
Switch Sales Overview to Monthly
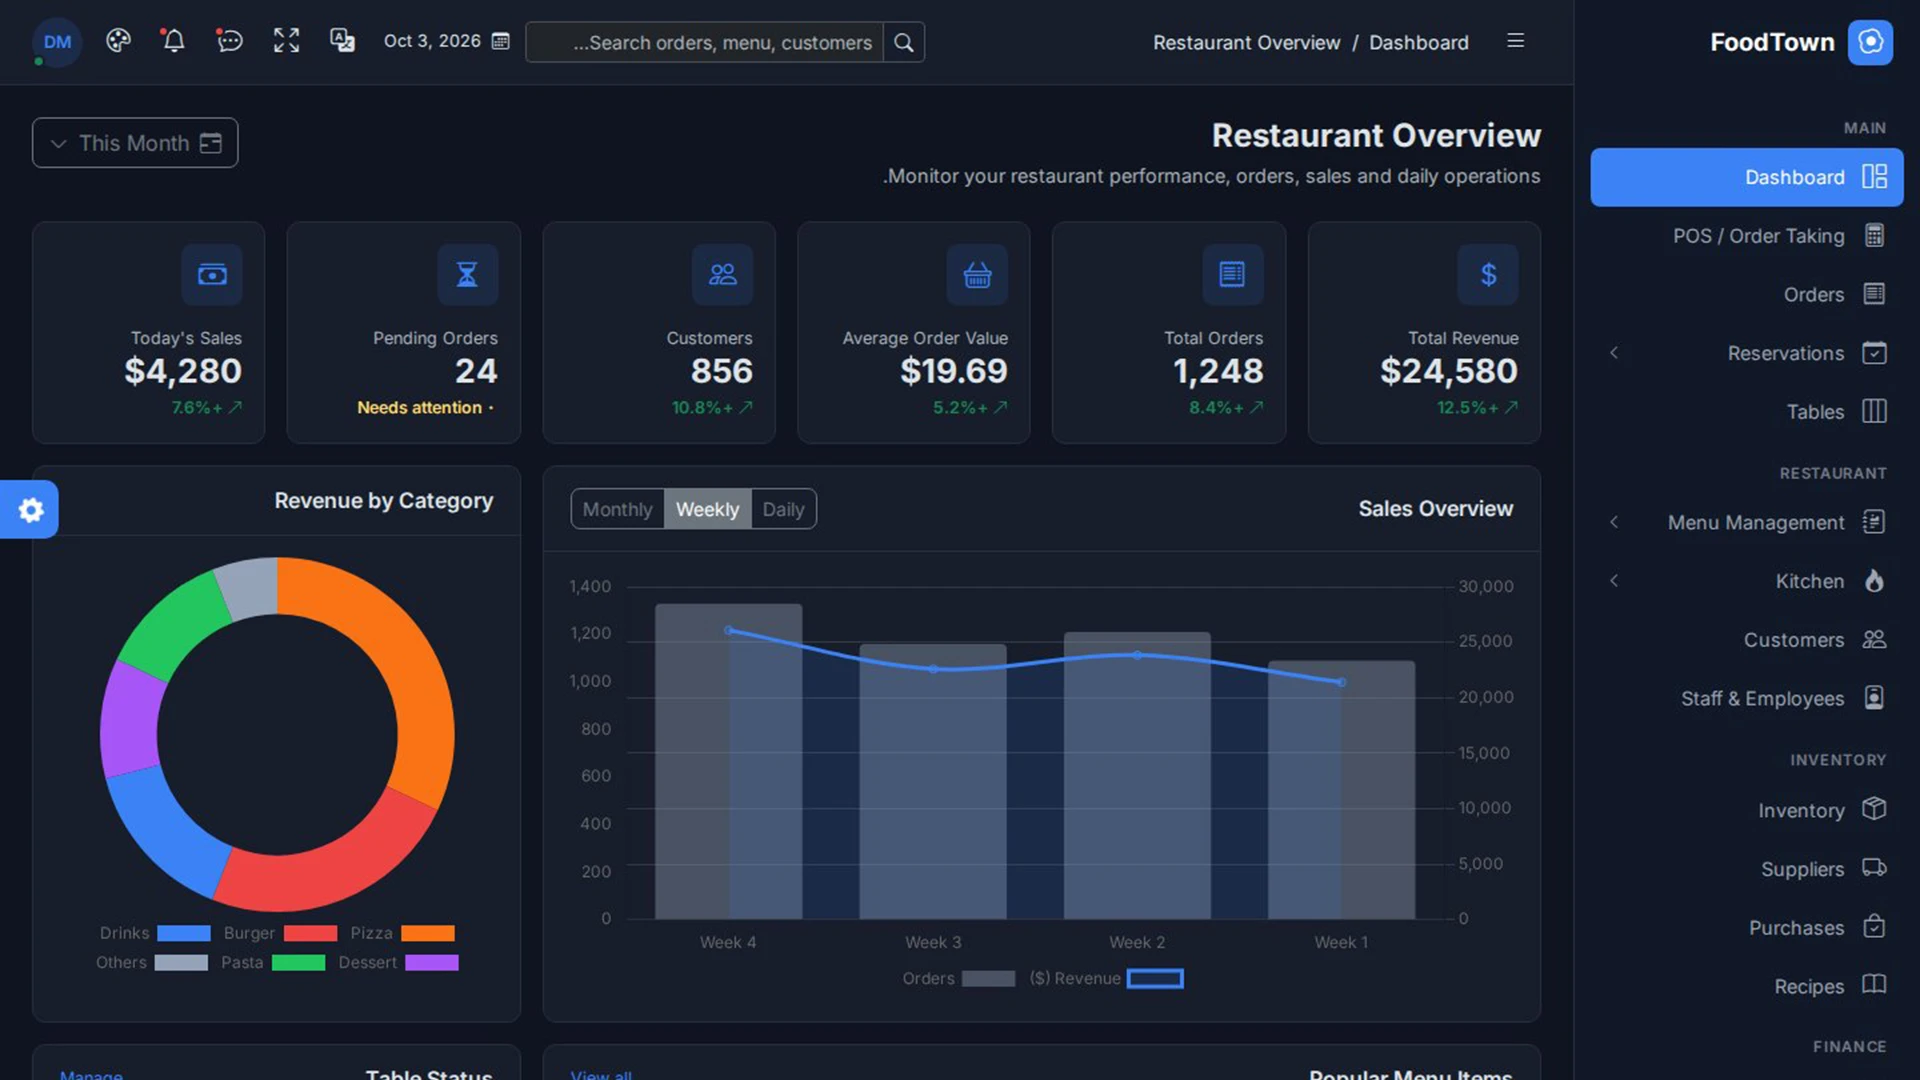[x=617, y=509]
